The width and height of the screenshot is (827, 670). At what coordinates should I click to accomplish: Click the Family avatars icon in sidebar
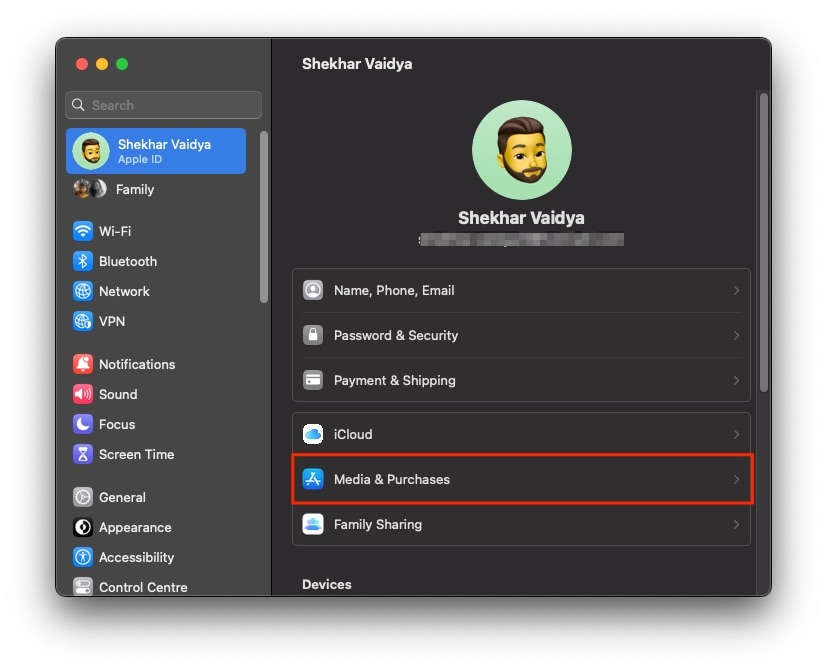tap(90, 189)
